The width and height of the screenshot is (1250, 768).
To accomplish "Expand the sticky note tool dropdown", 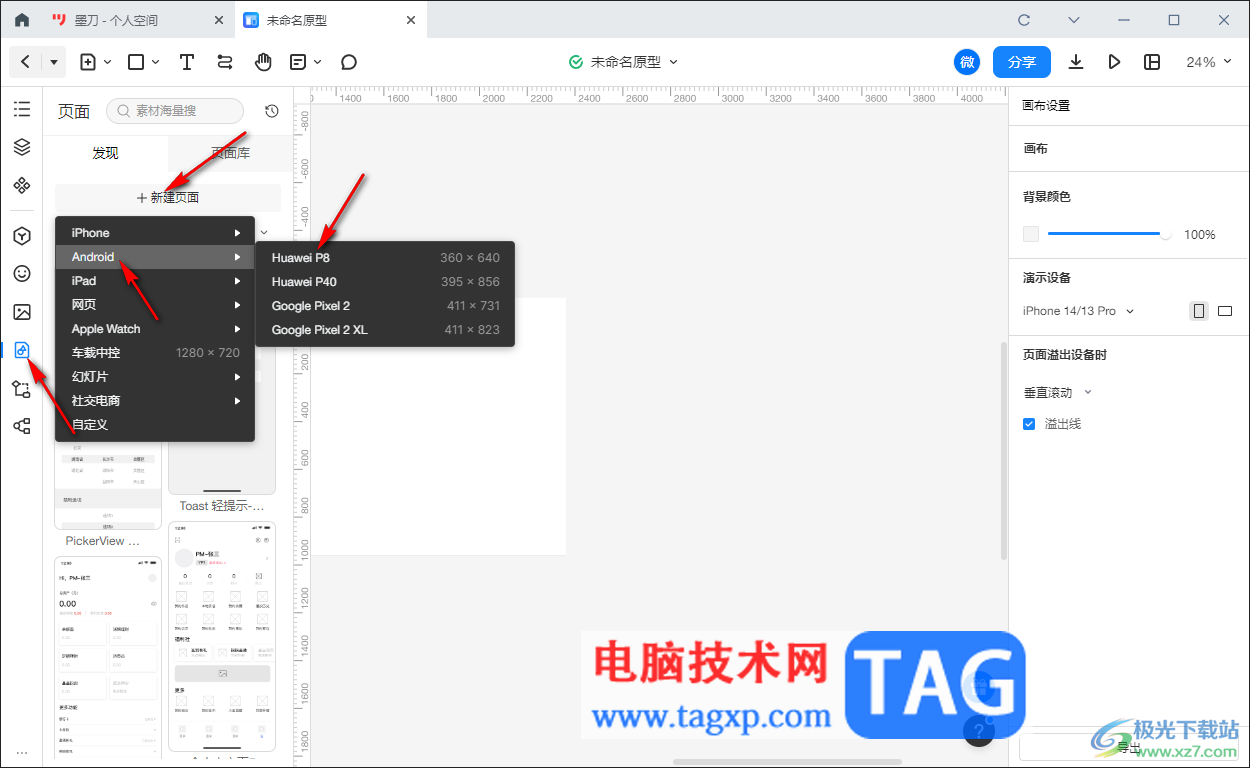I will tap(318, 62).
